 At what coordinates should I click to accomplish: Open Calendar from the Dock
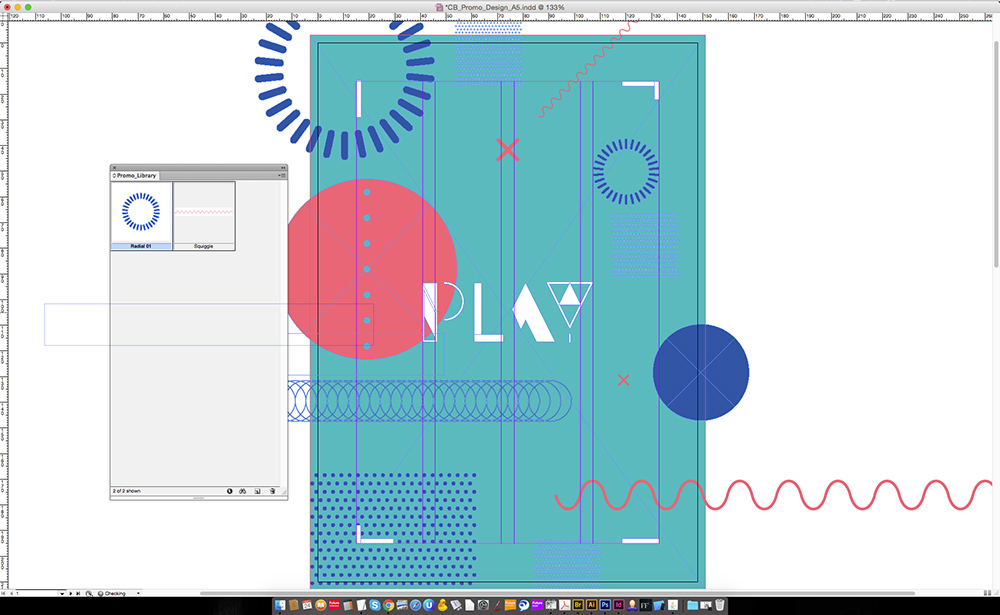click(307, 605)
